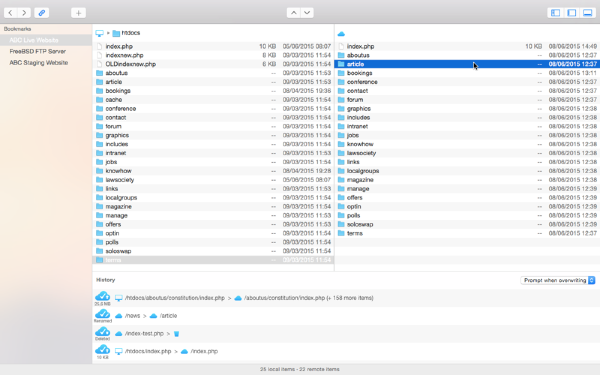Select the remote manage folder
Image resolution: width=600 pixels, height=375 pixels.
(x=467, y=189)
